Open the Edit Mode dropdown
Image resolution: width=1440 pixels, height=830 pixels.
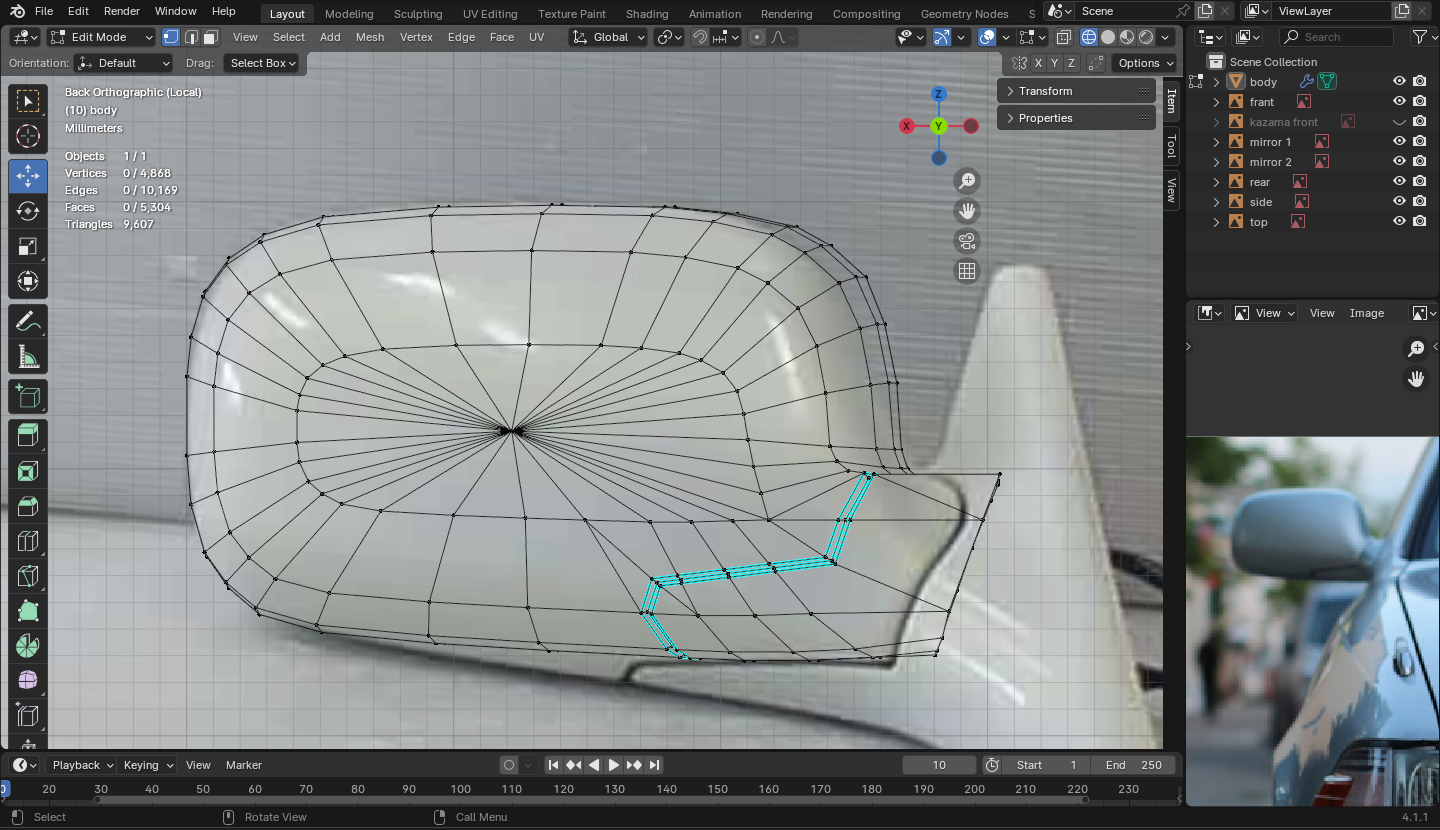pos(102,37)
